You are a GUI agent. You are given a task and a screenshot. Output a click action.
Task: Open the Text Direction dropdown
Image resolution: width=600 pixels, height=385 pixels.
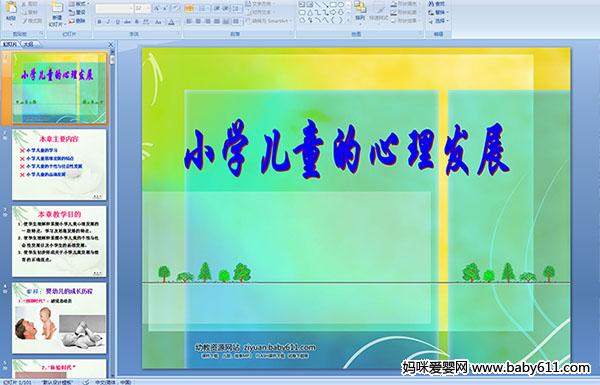(x=261, y=4)
